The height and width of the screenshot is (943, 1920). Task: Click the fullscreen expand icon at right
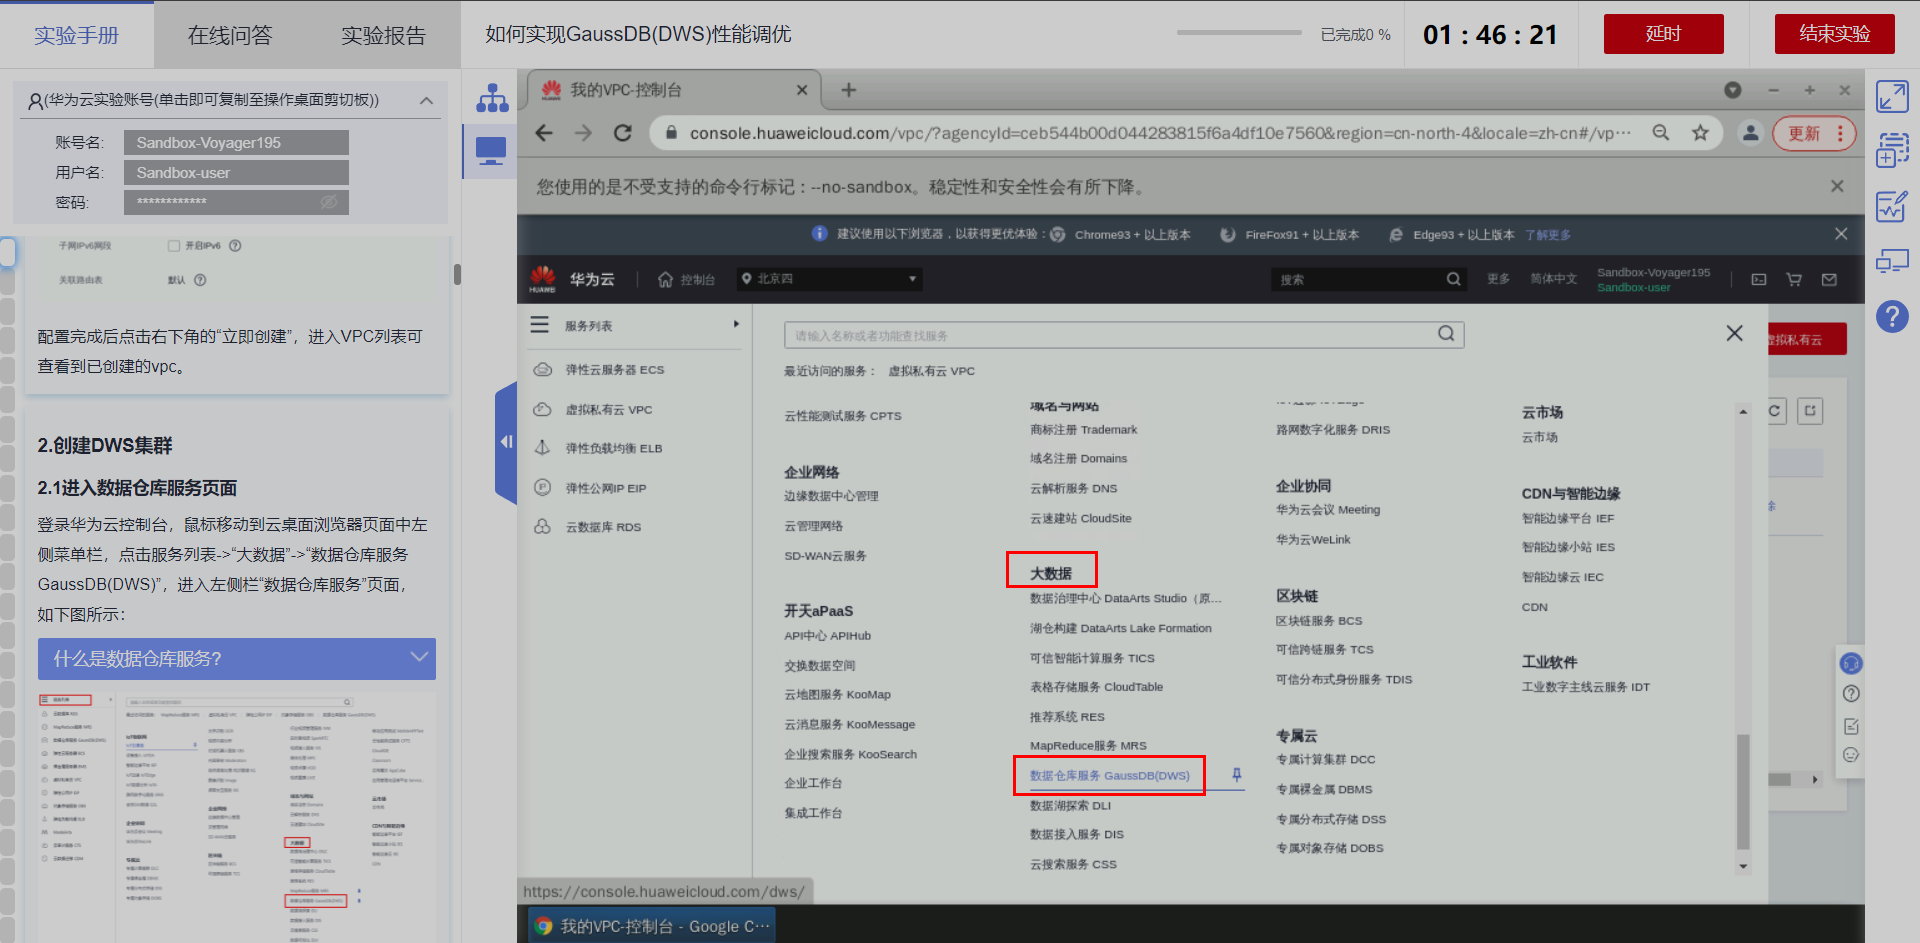click(x=1892, y=97)
